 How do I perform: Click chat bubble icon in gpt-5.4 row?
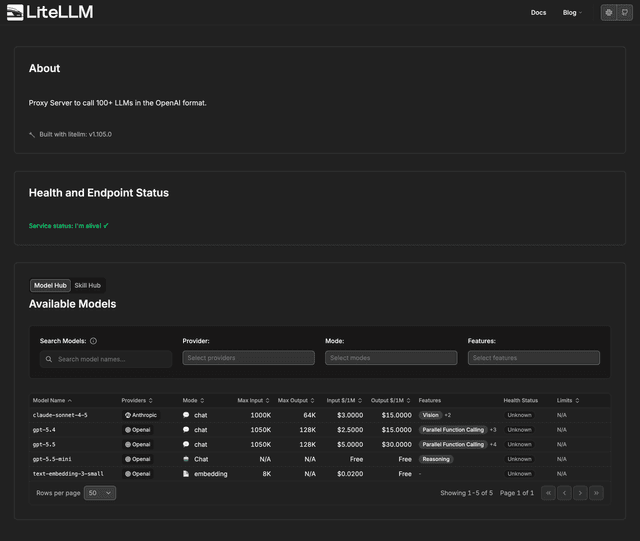pyautogui.click(x=186, y=430)
